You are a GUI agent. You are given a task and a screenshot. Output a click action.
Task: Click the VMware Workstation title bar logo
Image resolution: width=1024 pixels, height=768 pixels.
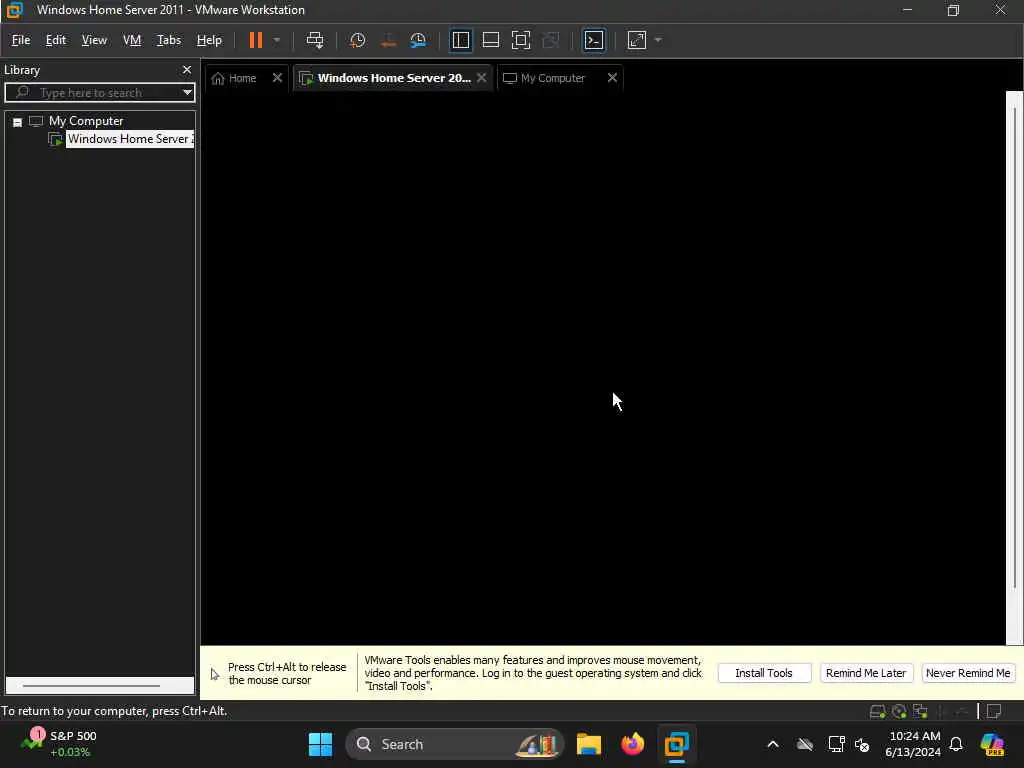click(14, 10)
